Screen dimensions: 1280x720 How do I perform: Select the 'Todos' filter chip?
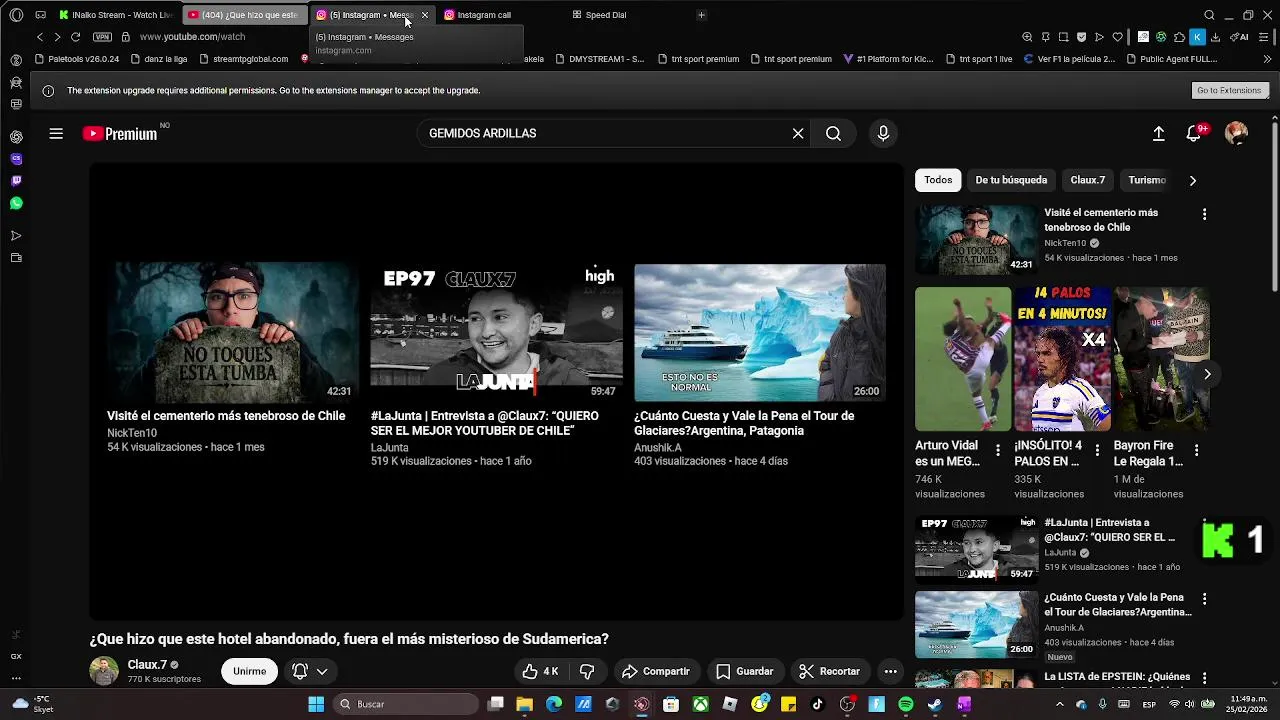[x=938, y=180]
